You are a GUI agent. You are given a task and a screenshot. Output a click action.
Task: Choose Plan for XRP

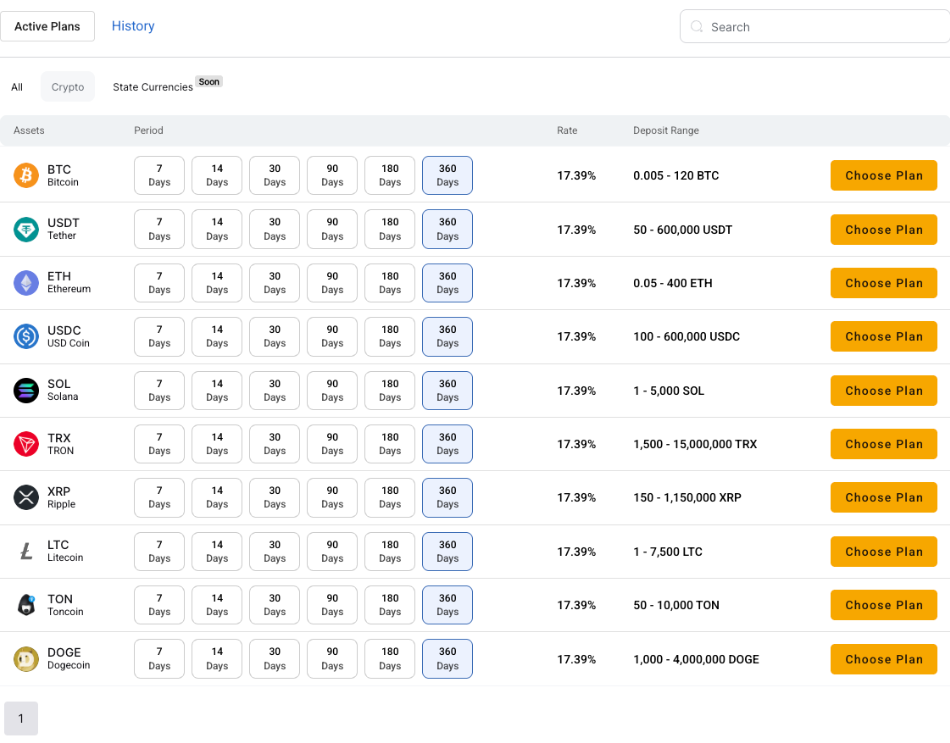pyautogui.click(x=883, y=498)
